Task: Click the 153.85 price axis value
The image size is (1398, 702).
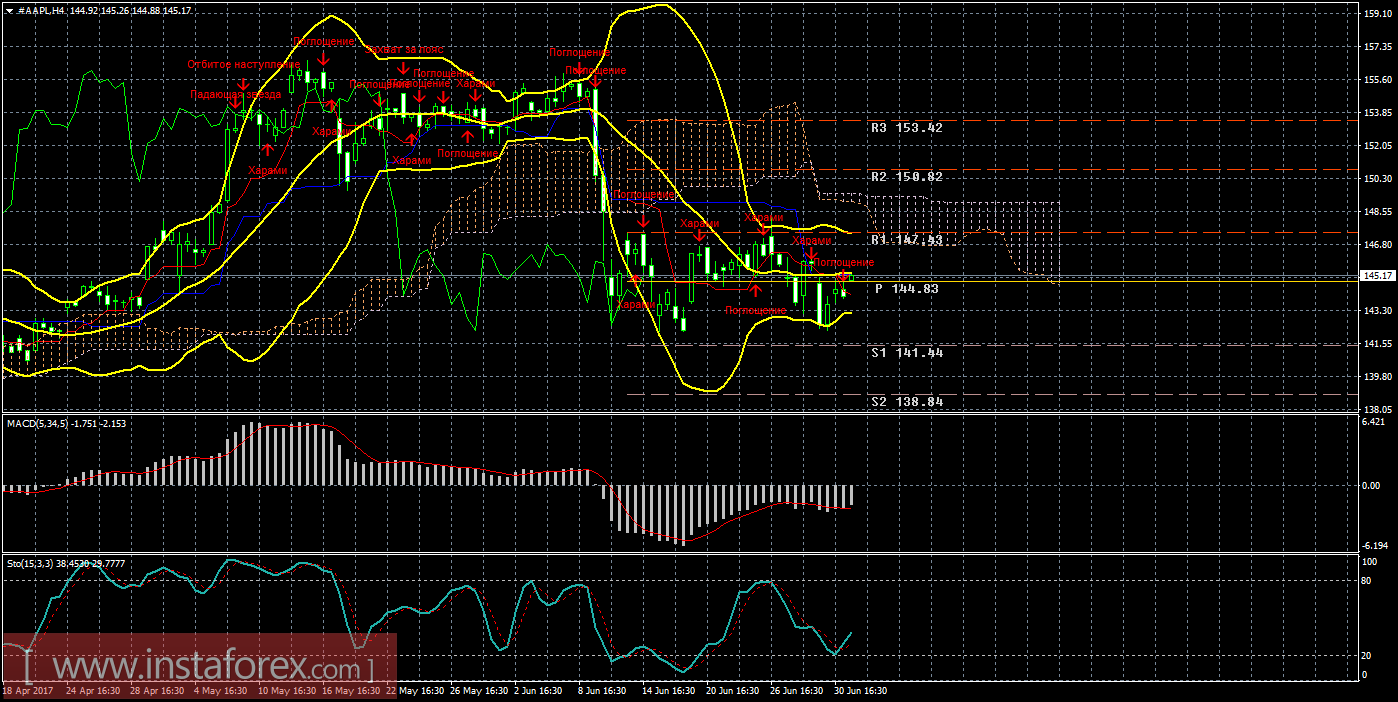Action: pos(1378,113)
